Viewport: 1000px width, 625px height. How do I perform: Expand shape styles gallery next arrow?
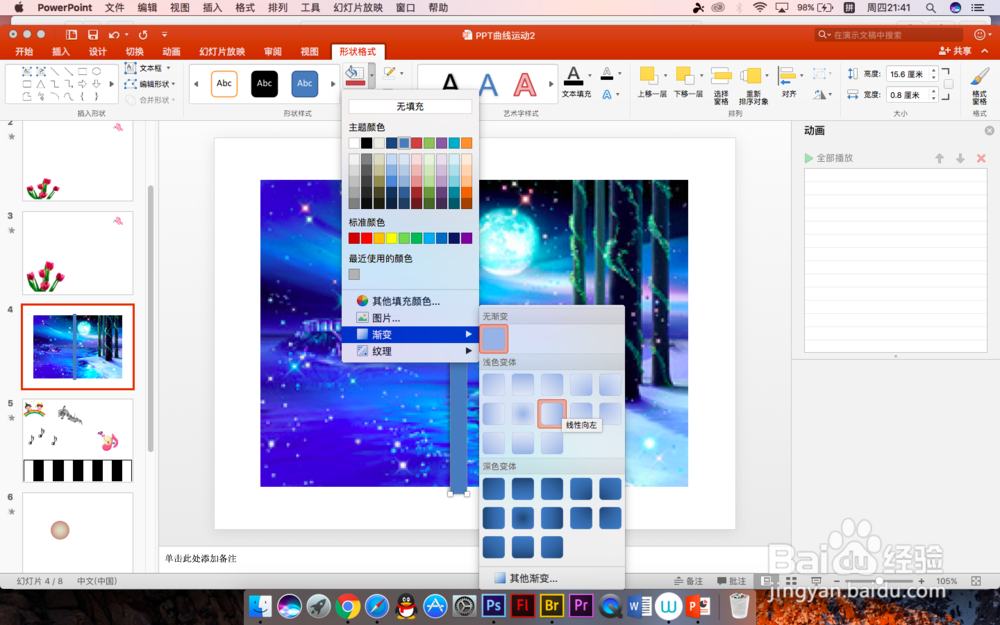(x=332, y=84)
